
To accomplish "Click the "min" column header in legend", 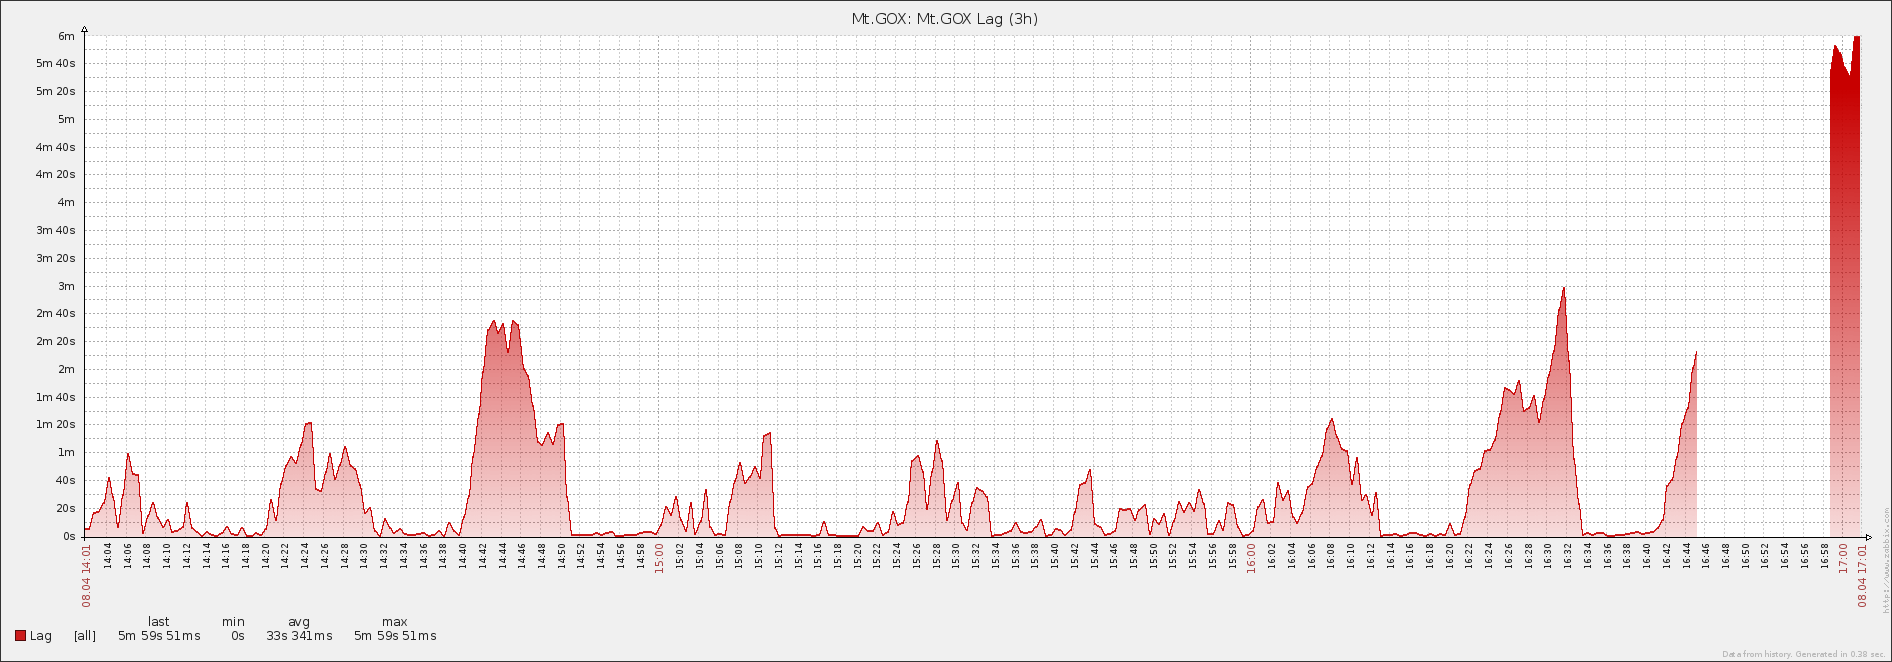I will click(x=233, y=622).
